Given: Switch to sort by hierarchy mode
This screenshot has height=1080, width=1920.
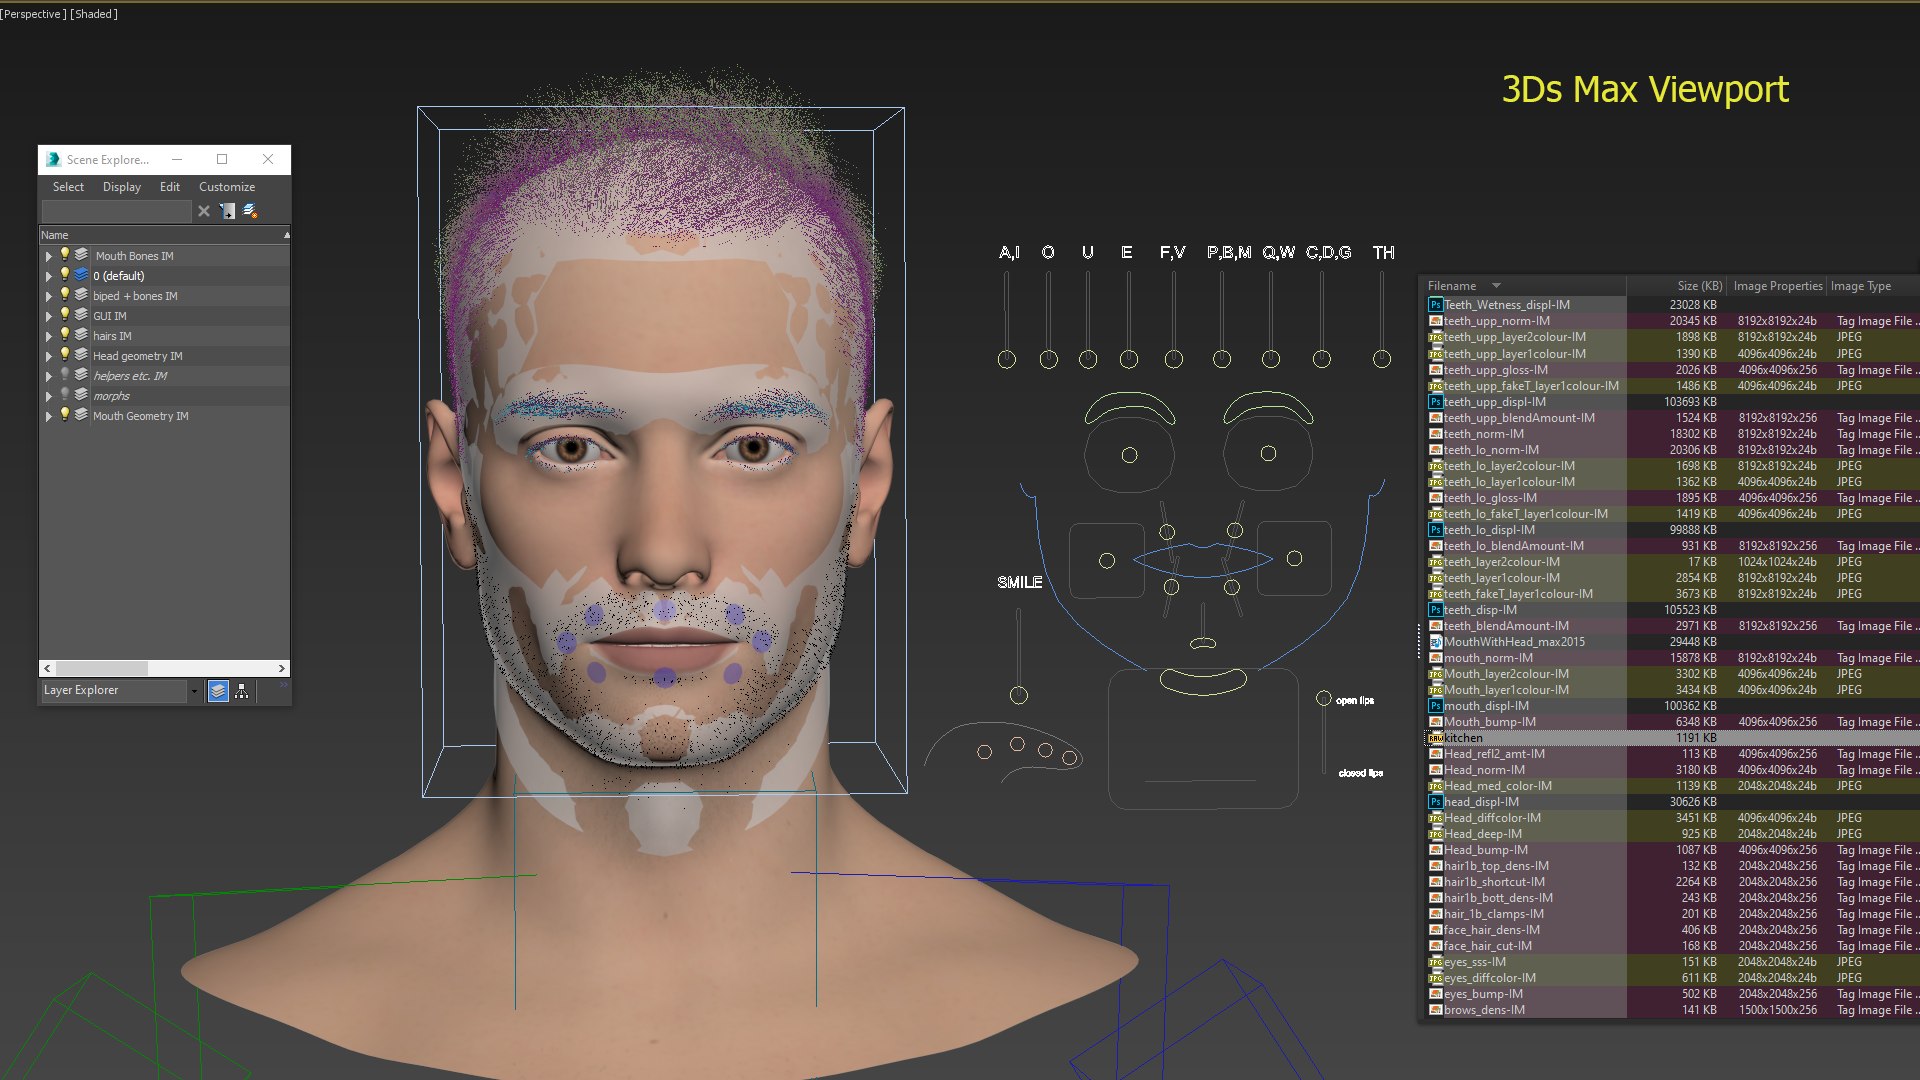Looking at the screenshot, I should 241,691.
